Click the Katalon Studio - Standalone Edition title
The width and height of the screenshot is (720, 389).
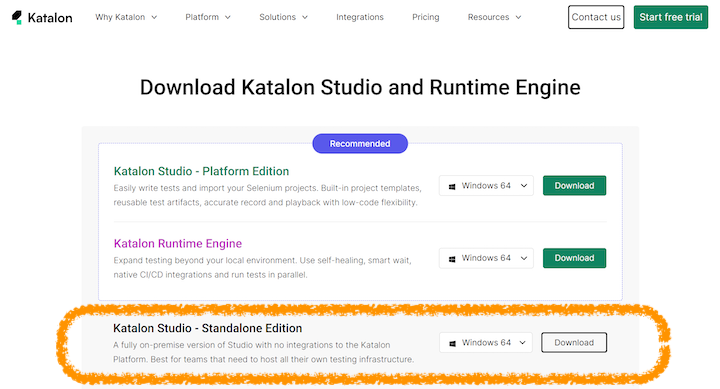[x=208, y=328]
